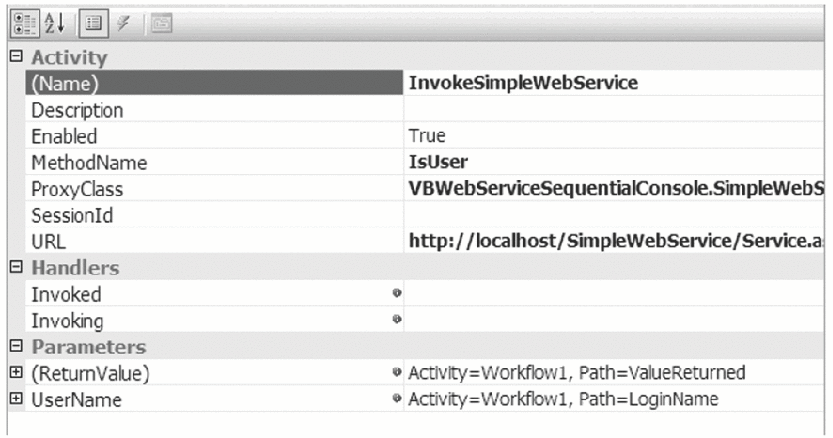
Task: Click the MethodName value IsUser
Action: click(438, 162)
